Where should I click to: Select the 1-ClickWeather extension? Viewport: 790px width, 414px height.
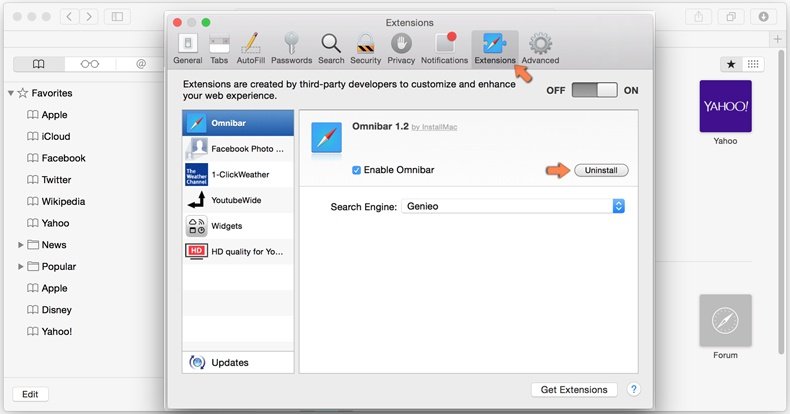click(x=238, y=174)
